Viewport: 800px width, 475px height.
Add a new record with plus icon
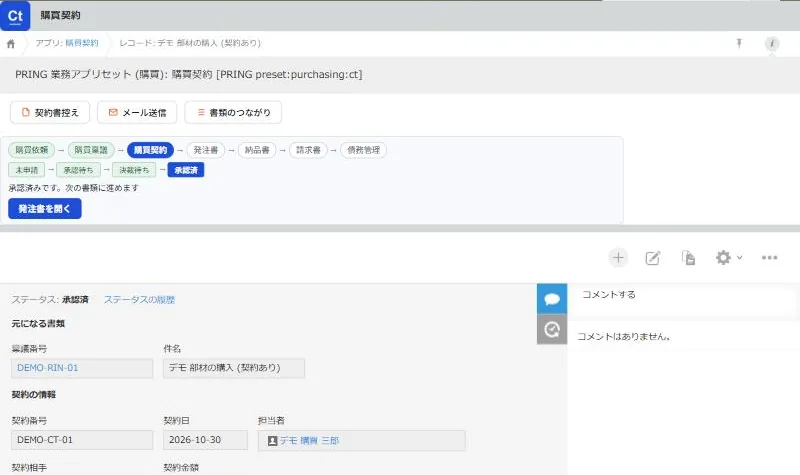point(618,258)
